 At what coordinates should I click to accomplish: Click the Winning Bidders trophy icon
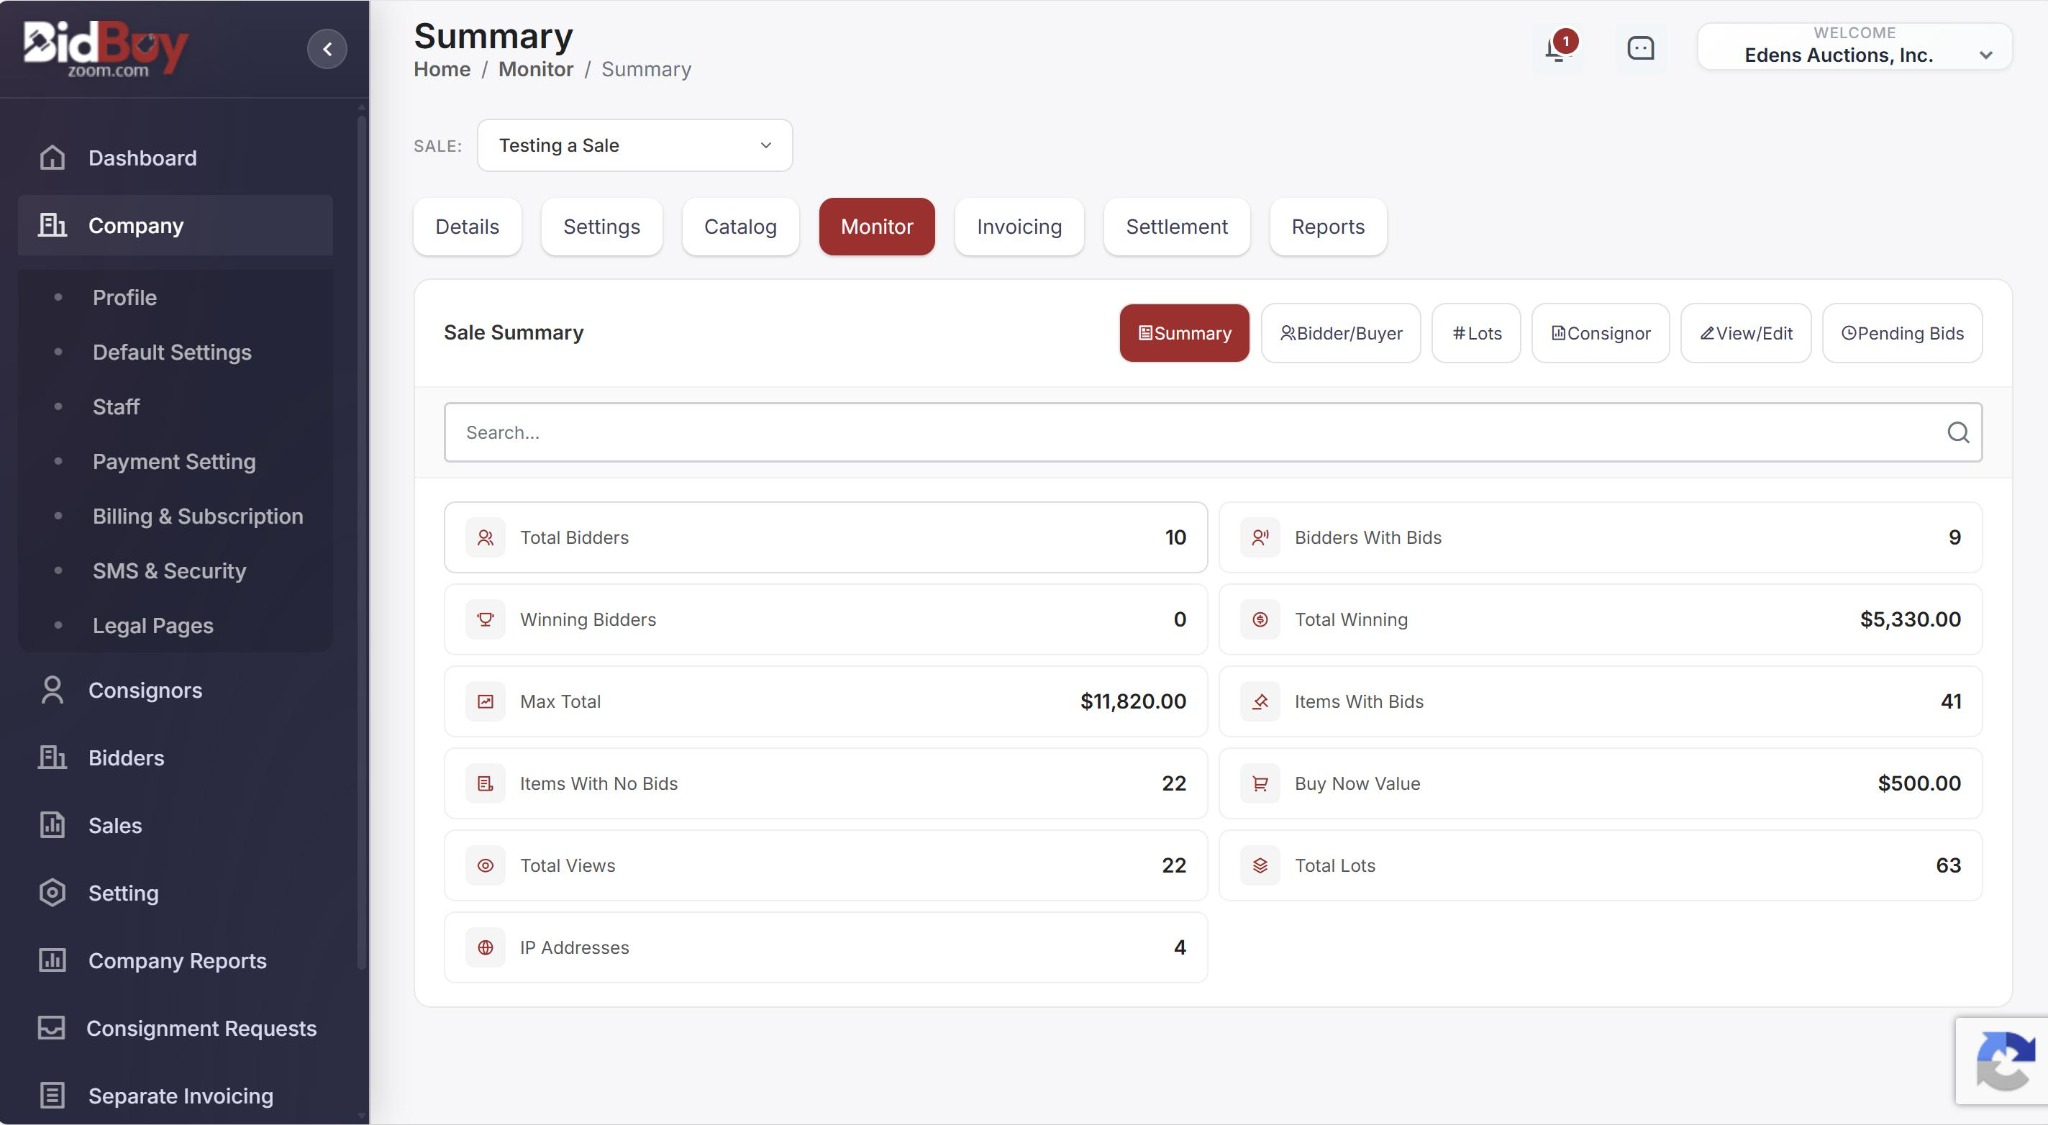485,620
